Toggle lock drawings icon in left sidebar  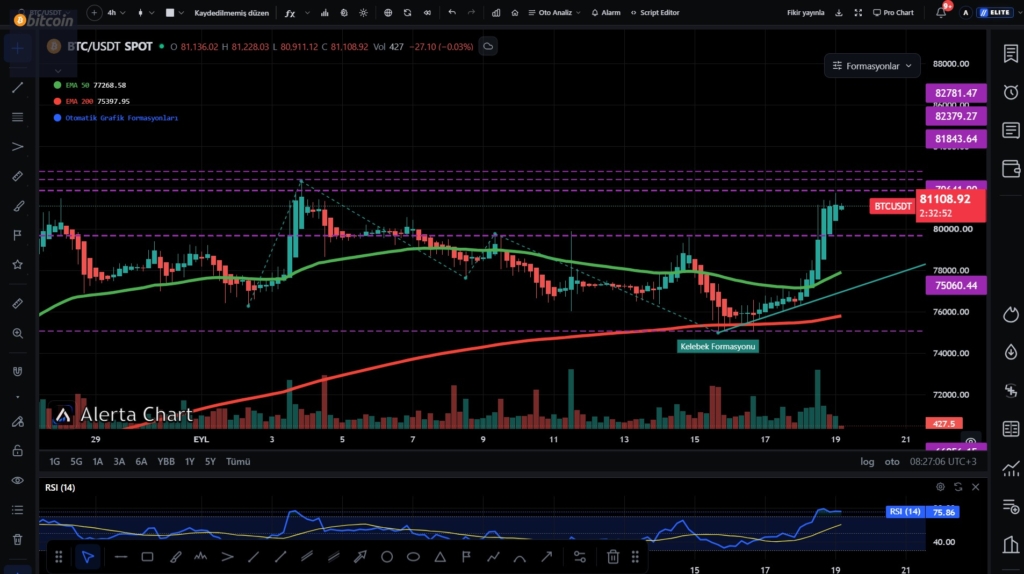(18, 451)
